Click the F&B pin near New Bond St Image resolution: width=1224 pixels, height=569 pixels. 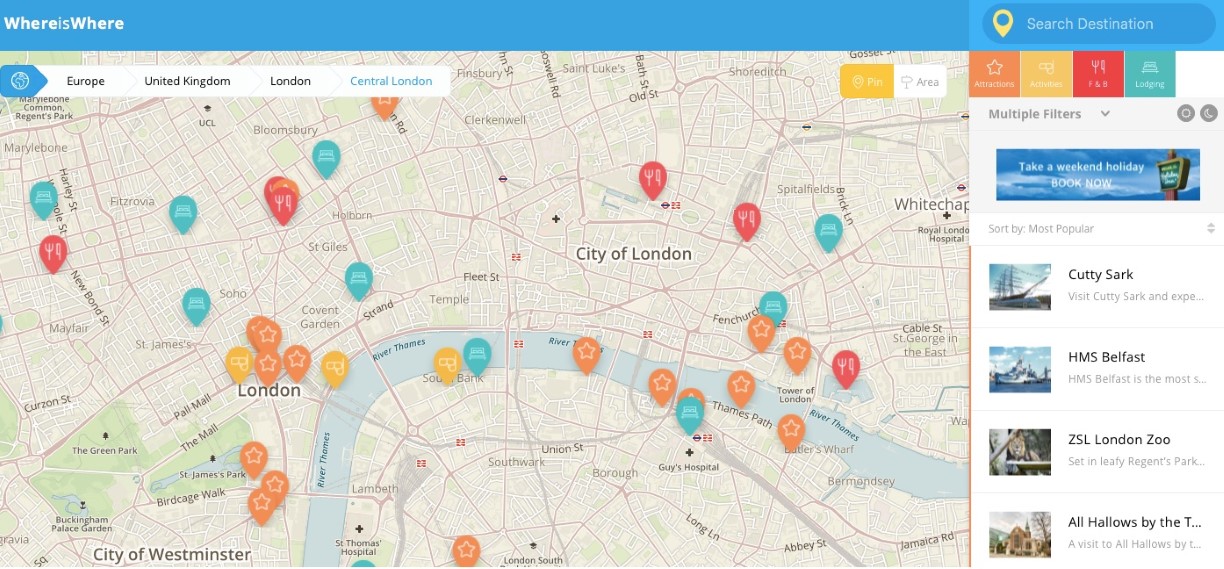click(53, 252)
